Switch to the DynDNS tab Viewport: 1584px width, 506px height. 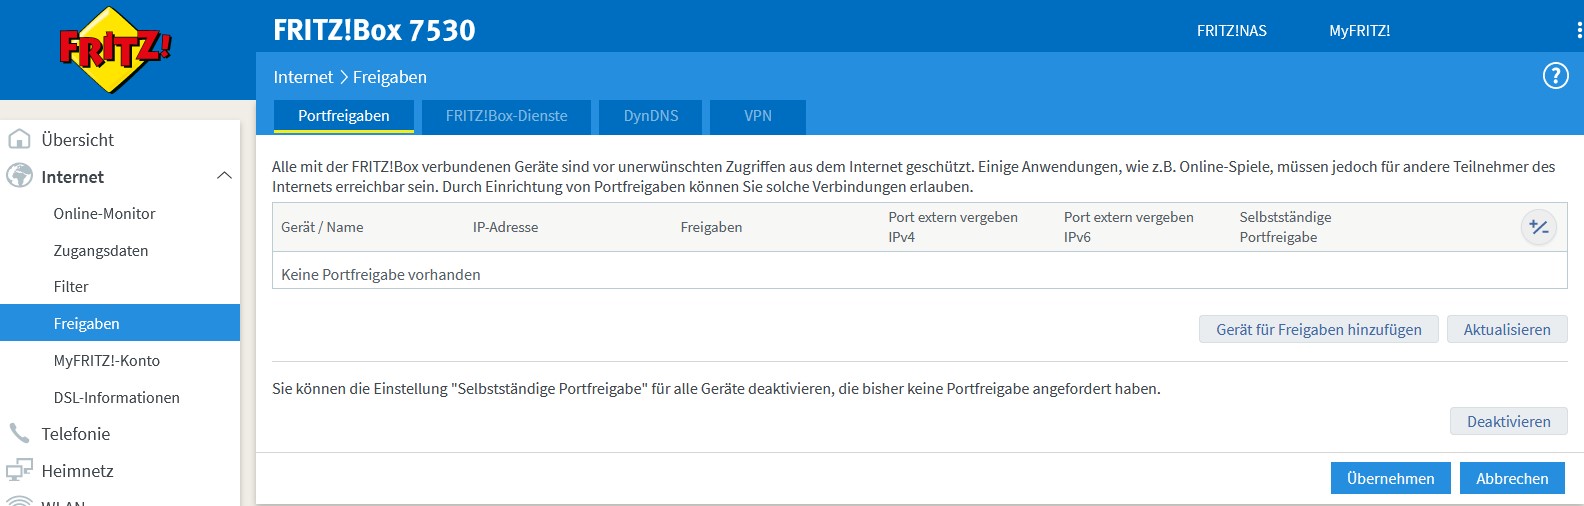tap(650, 116)
